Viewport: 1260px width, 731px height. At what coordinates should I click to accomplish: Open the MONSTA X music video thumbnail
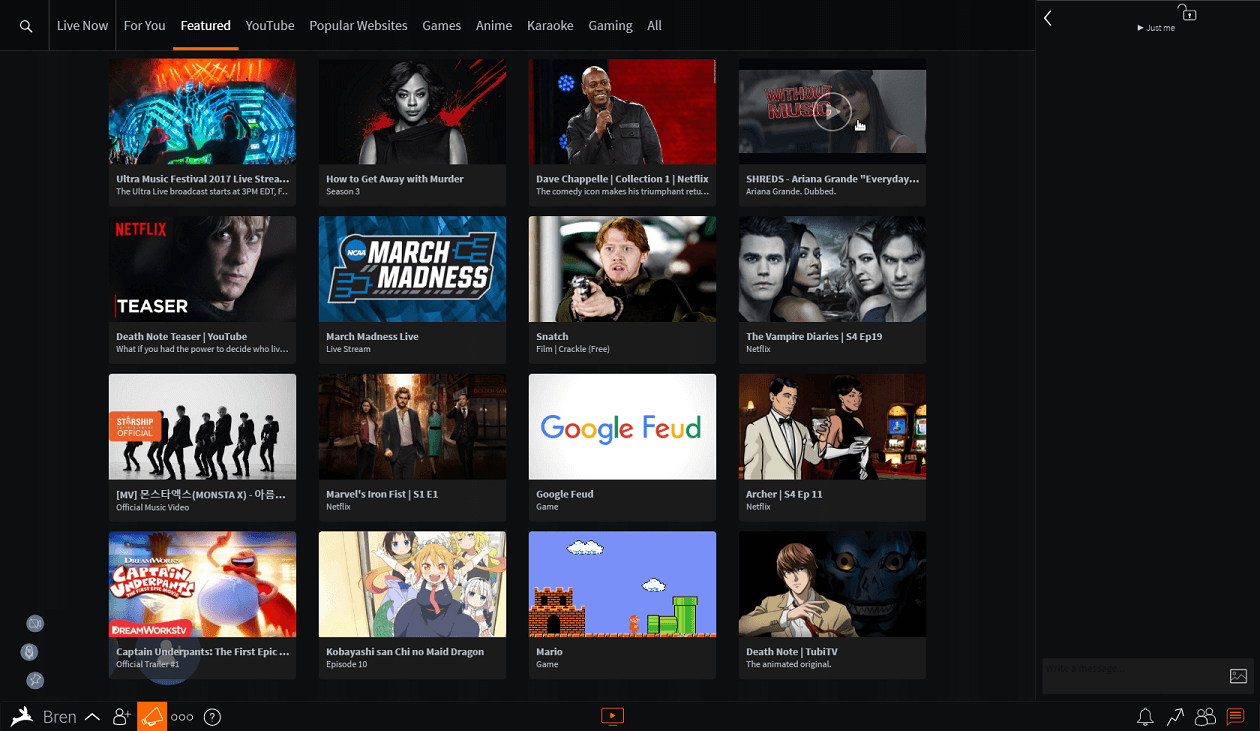[x=202, y=427]
